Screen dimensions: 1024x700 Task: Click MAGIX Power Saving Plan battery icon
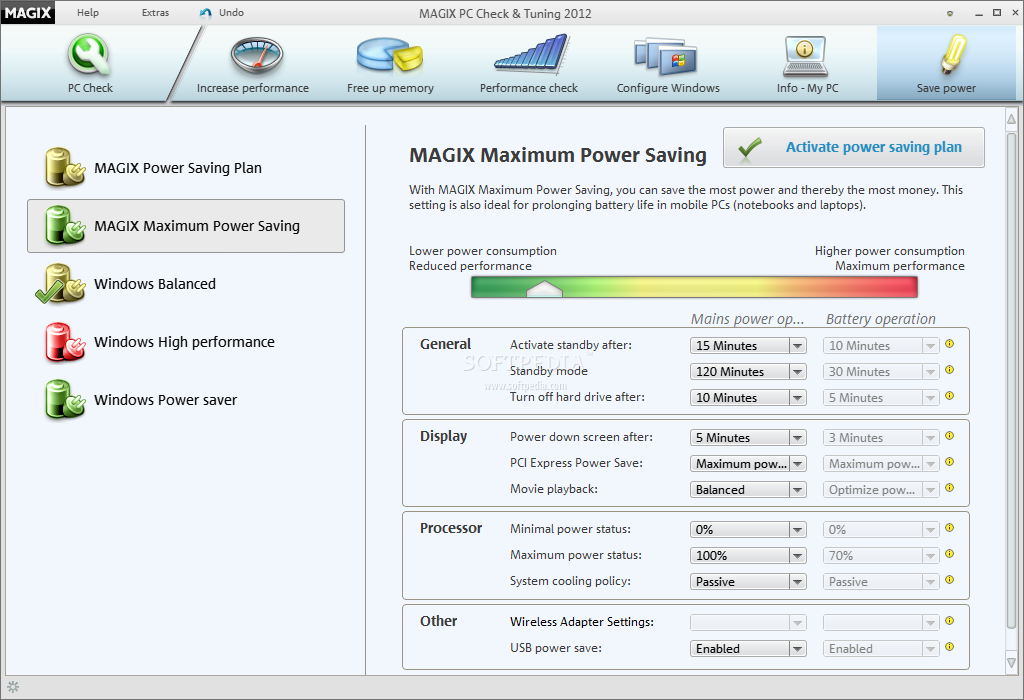point(65,167)
